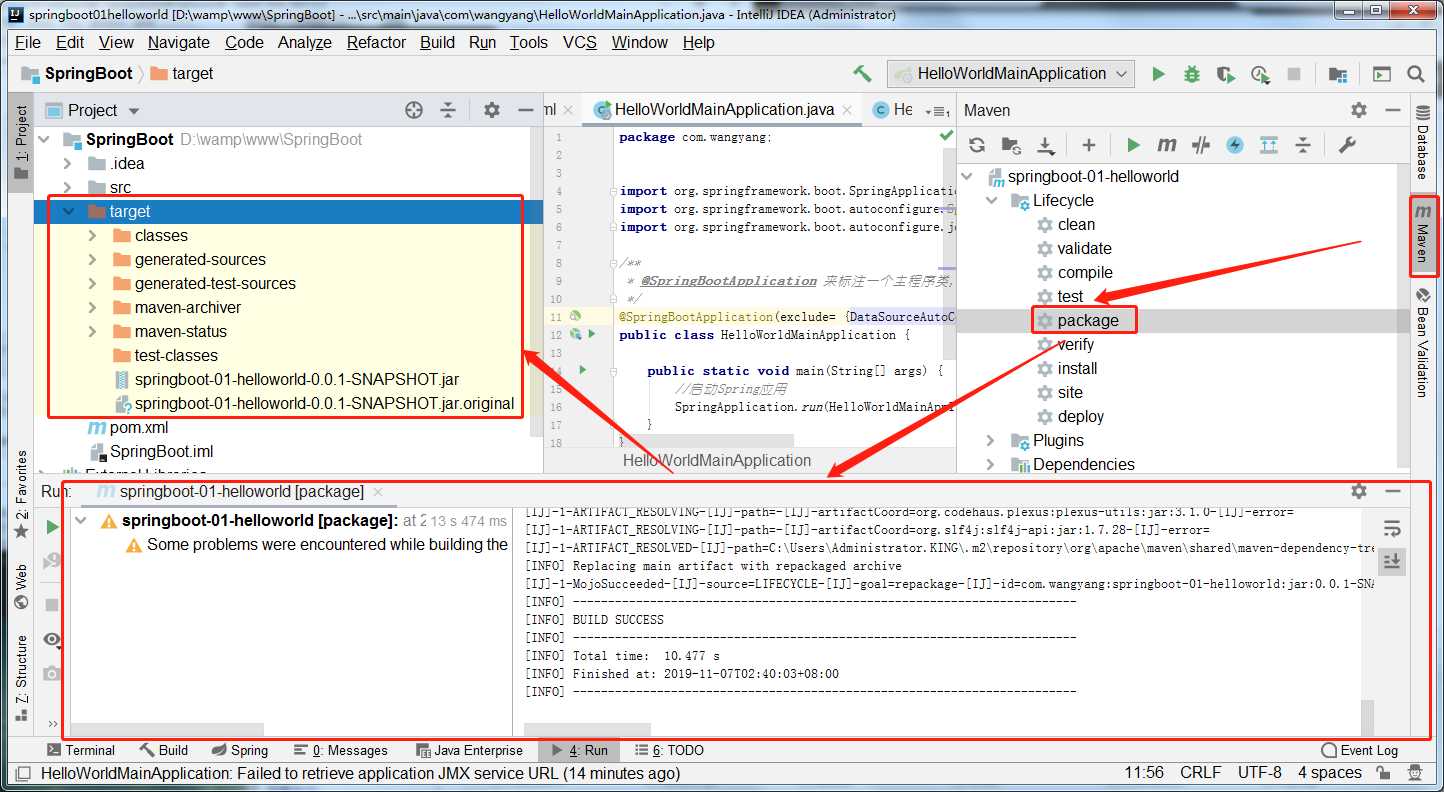This screenshot has width=1444, height=792.
Task: Select the 'install' lifecycle goal
Action: (x=1078, y=368)
